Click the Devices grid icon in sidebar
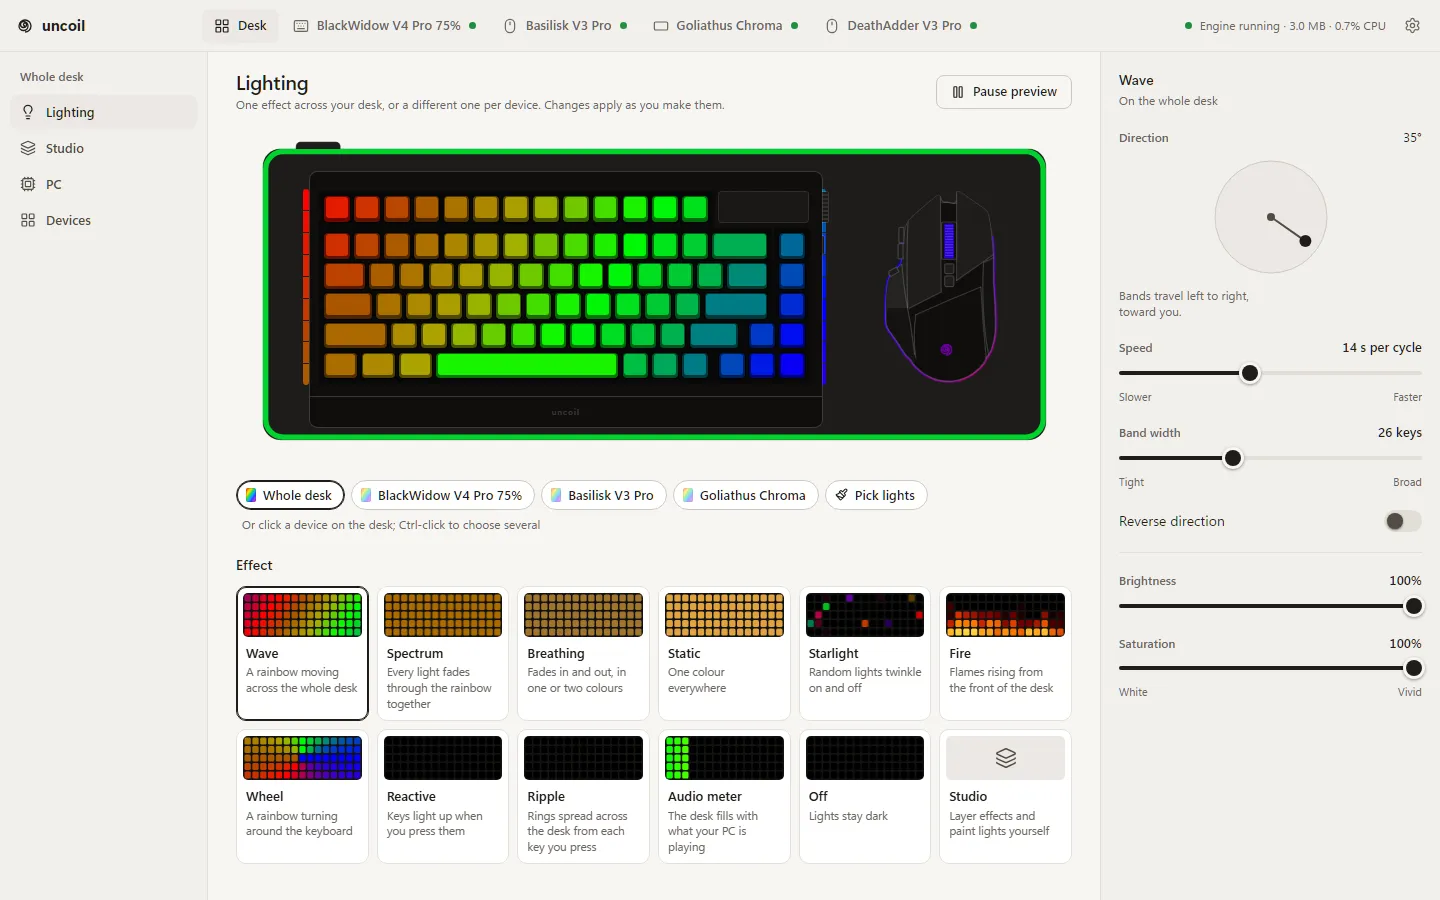Screen dimensions: 1440x900 [x=28, y=220]
